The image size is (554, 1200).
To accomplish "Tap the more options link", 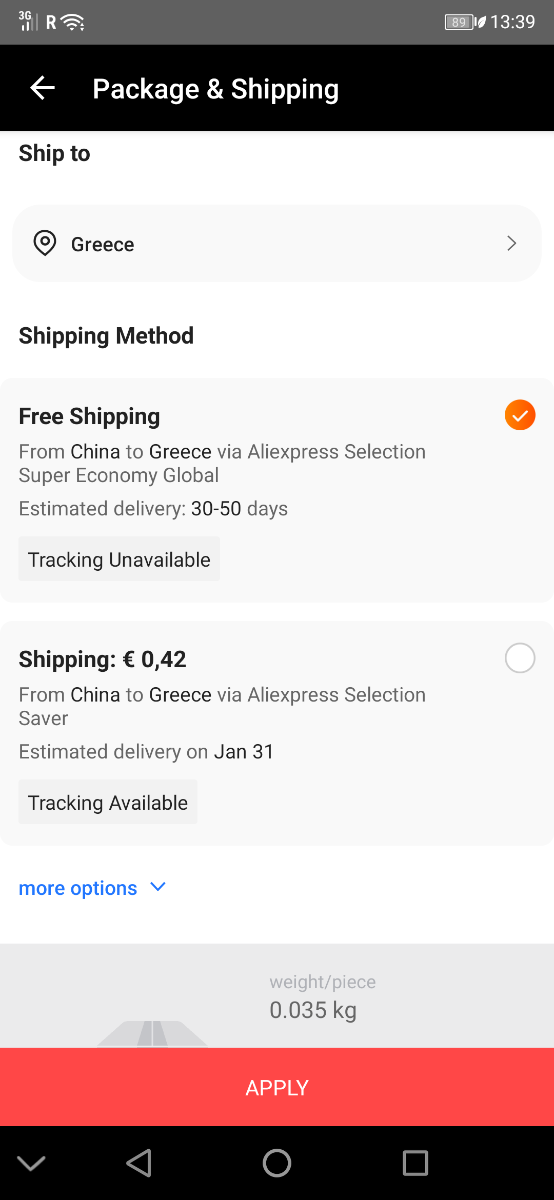I will [x=78, y=888].
